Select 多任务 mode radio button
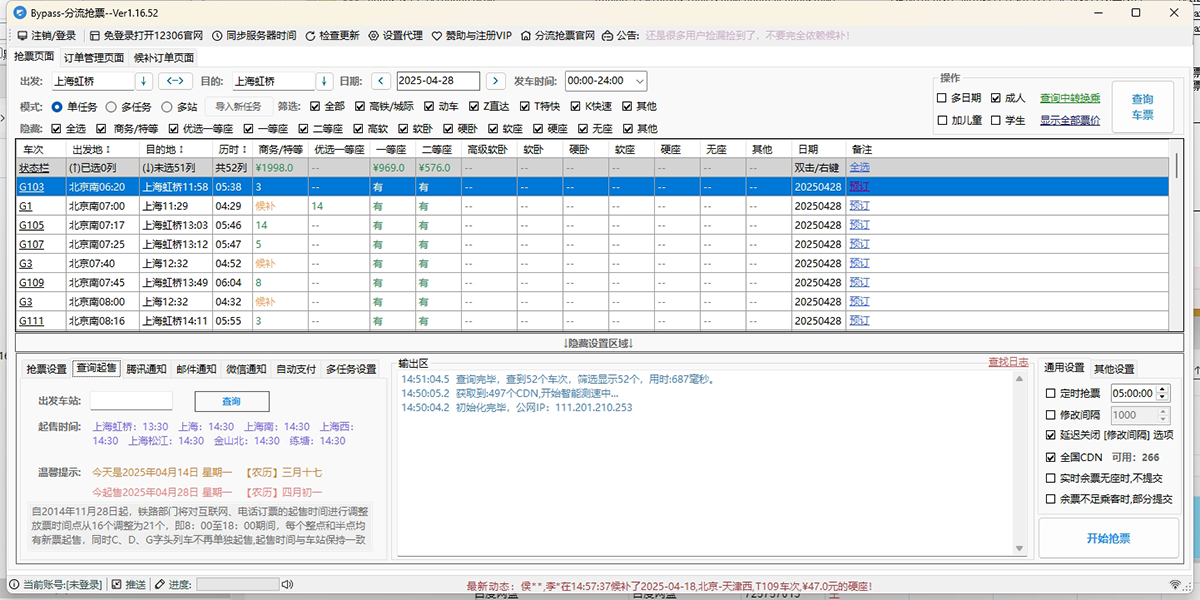The image size is (1200, 600). click(111, 106)
